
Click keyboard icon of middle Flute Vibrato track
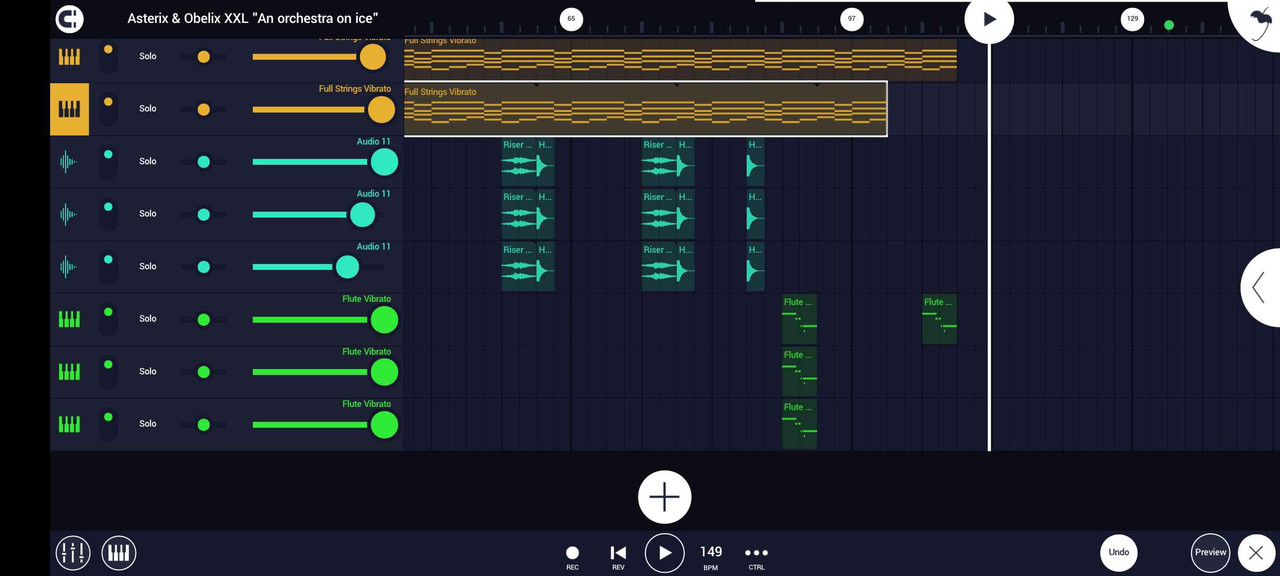69,371
